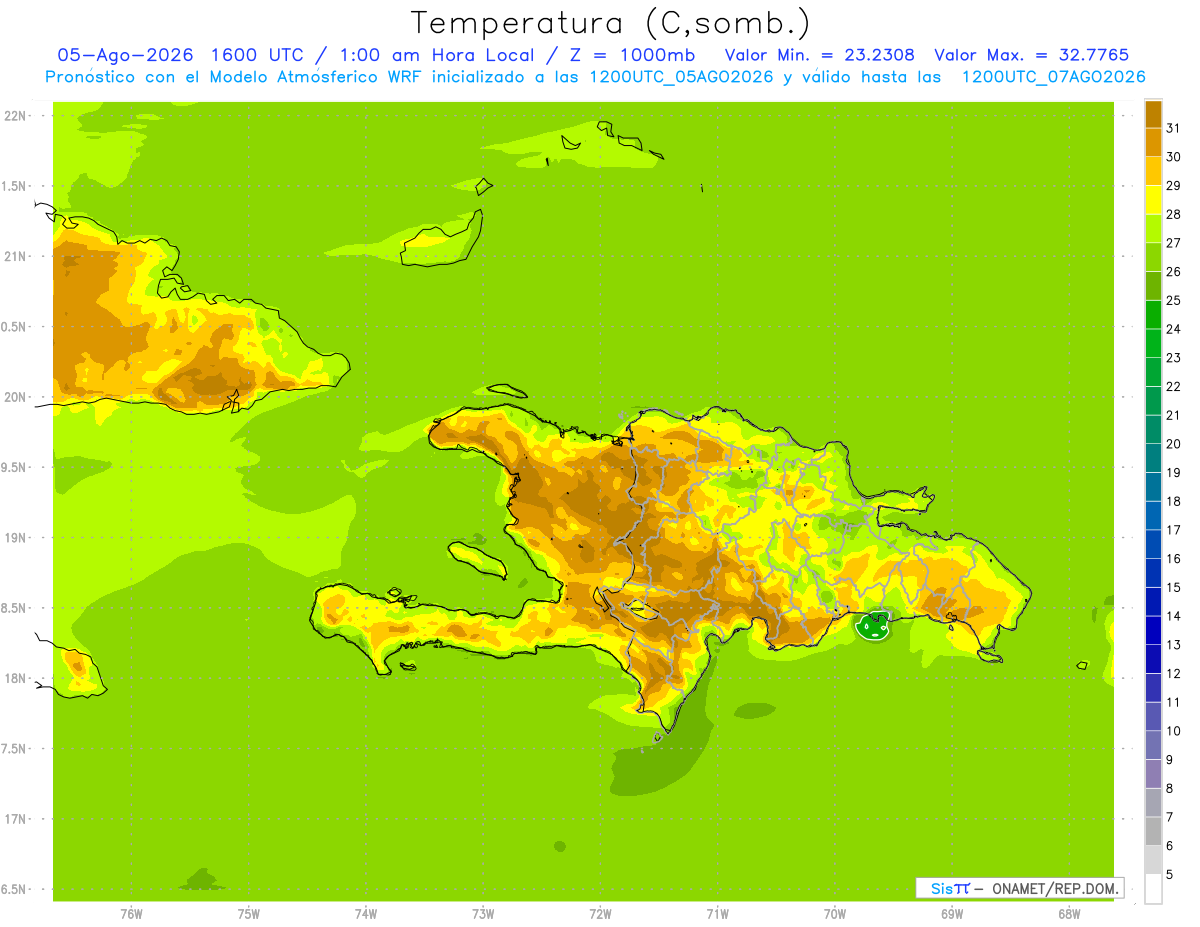
Task: Click the longitude axis label "69W"
Action: (952, 914)
